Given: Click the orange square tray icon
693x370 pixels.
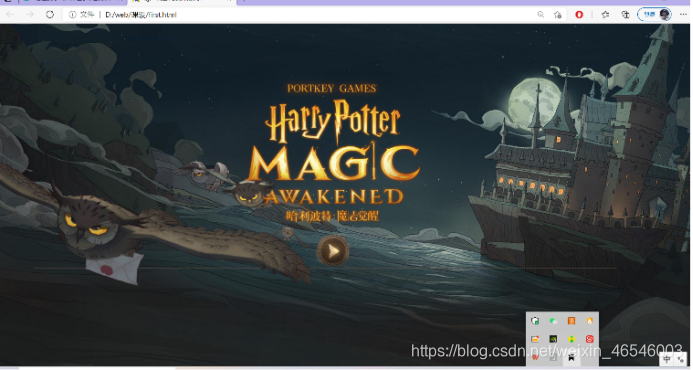Looking at the screenshot, I should click(x=571, y=321).
